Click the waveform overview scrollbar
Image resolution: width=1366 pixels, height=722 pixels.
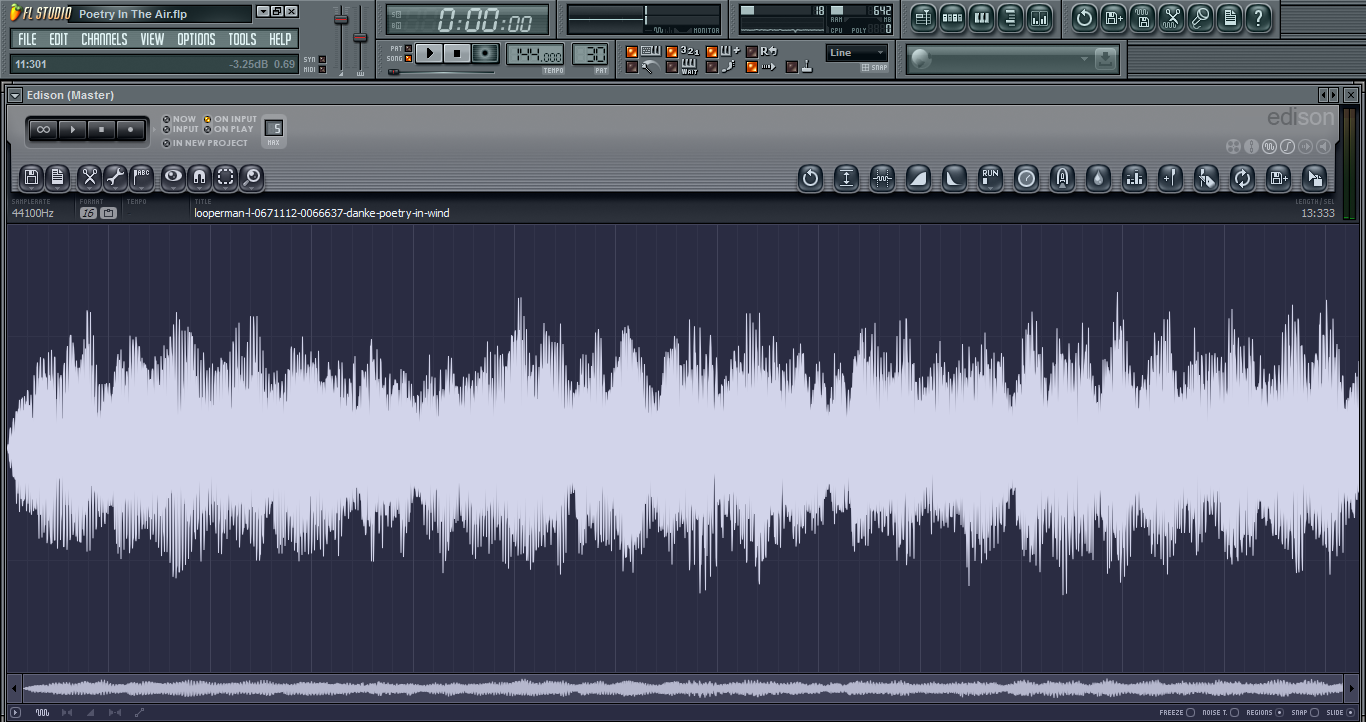(683, 688)
